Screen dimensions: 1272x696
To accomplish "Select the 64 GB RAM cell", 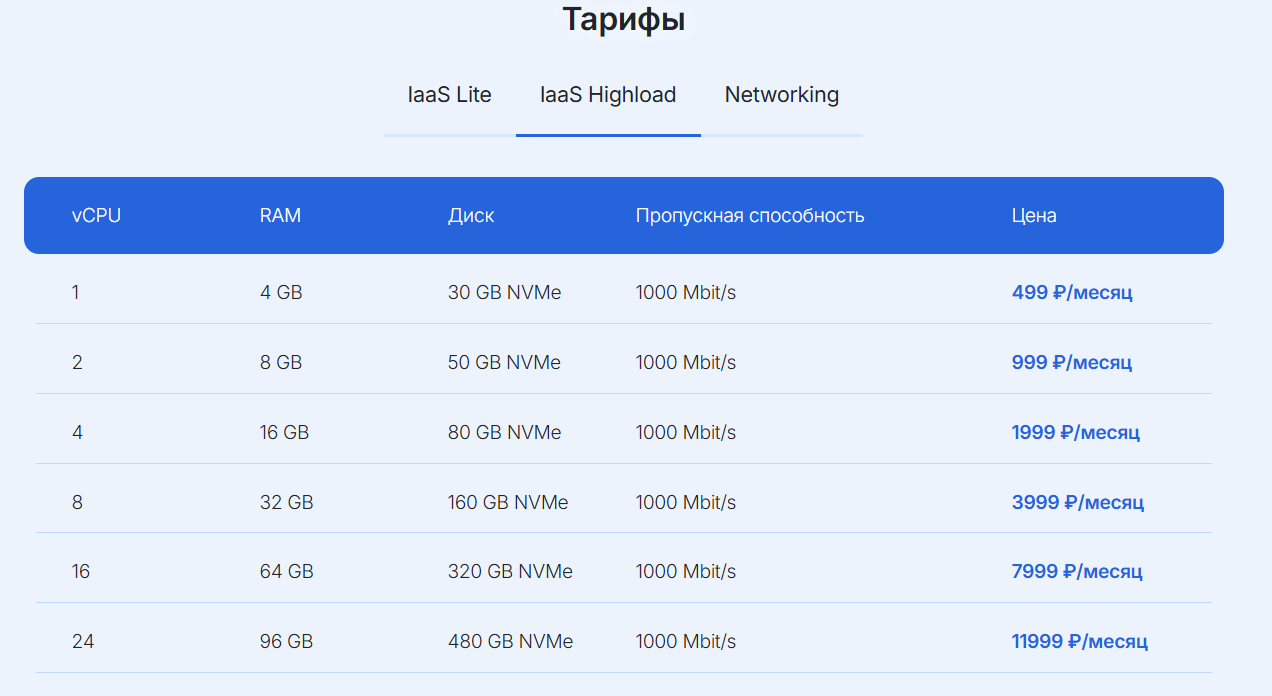I will coord(286,572).
